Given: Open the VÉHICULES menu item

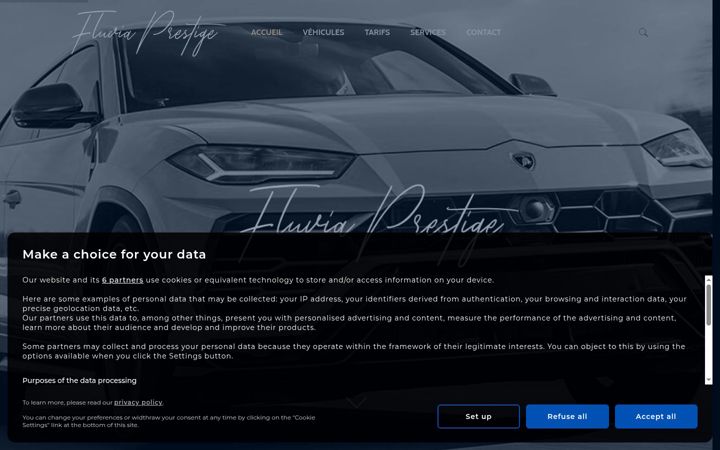Looking at the screenshot, I should (323, 32).
